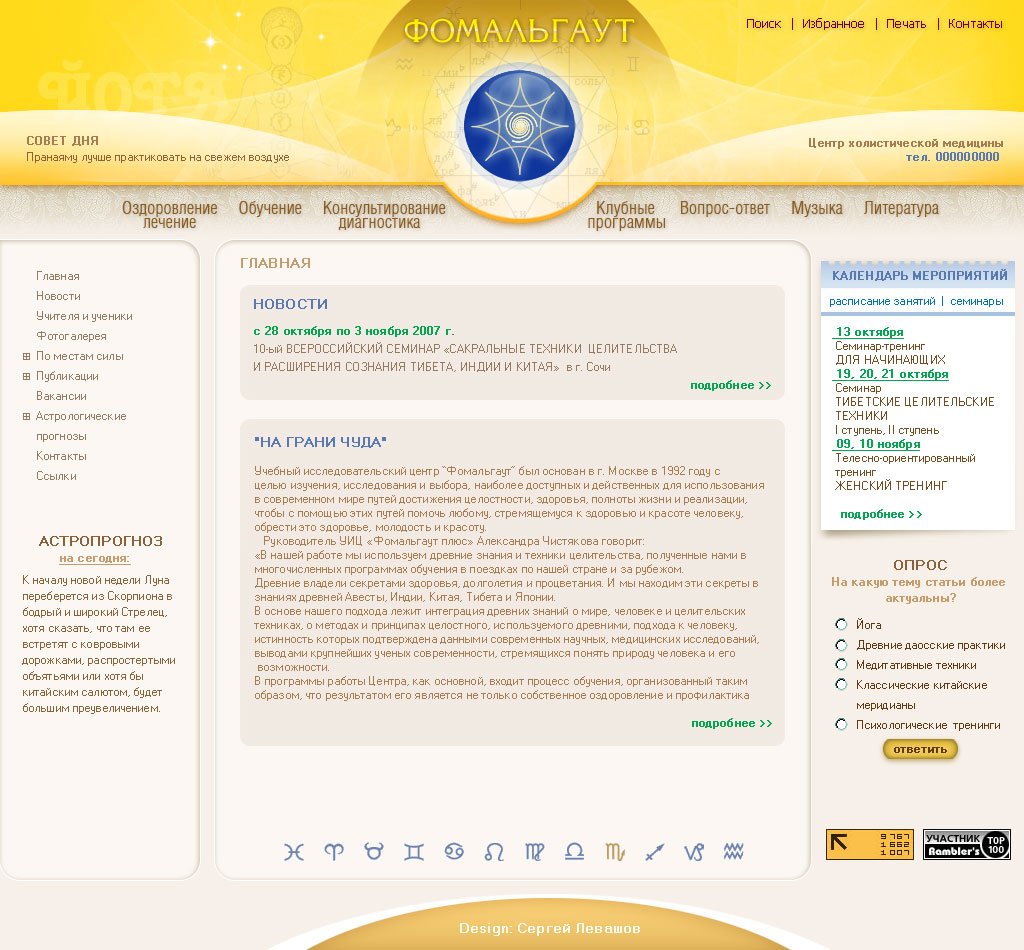The height and width of the screenshot is (950, 1024).
Task: Go to Вопрос-ответ section
Action: (724, 208)
